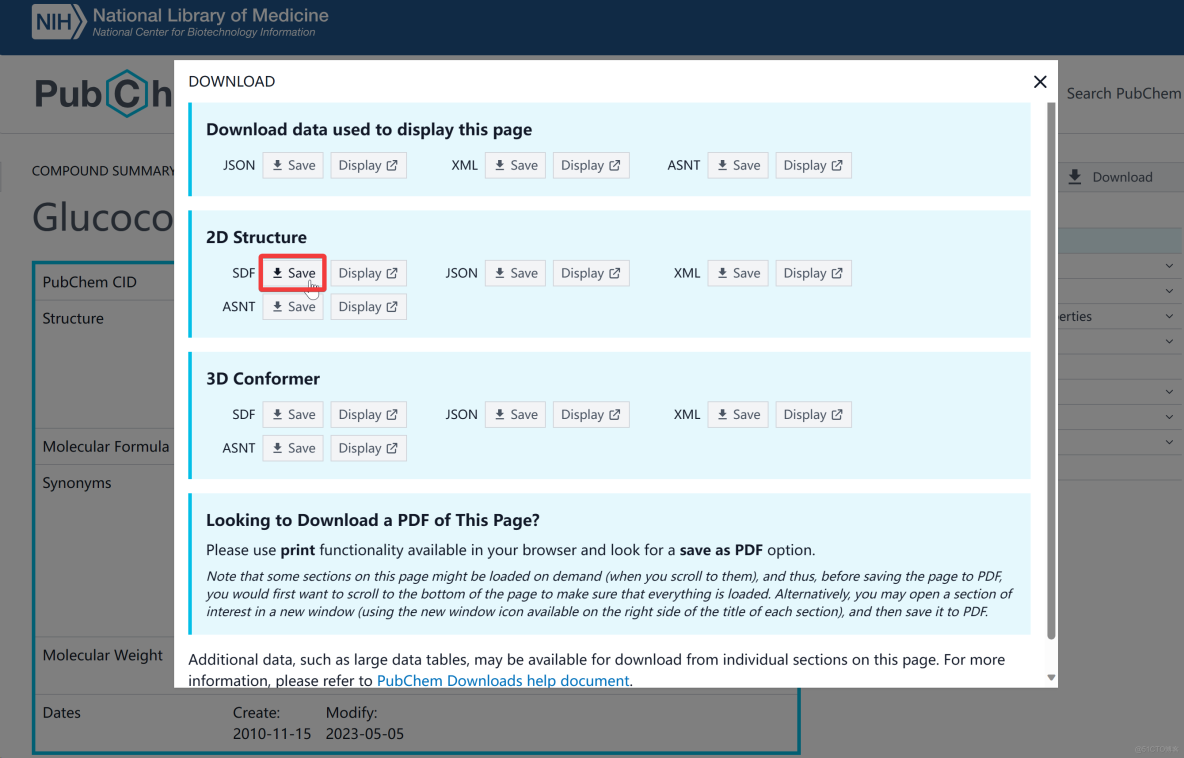Image resolution: width=1184 pixels, height=758 pixels.
Task: Select the COMPOUND SUMMARY label
Action: click(x=103, y=170)
